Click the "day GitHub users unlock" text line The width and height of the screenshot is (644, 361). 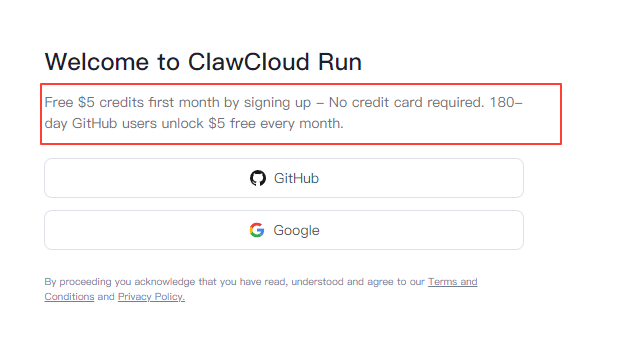(x=124, y=123)
